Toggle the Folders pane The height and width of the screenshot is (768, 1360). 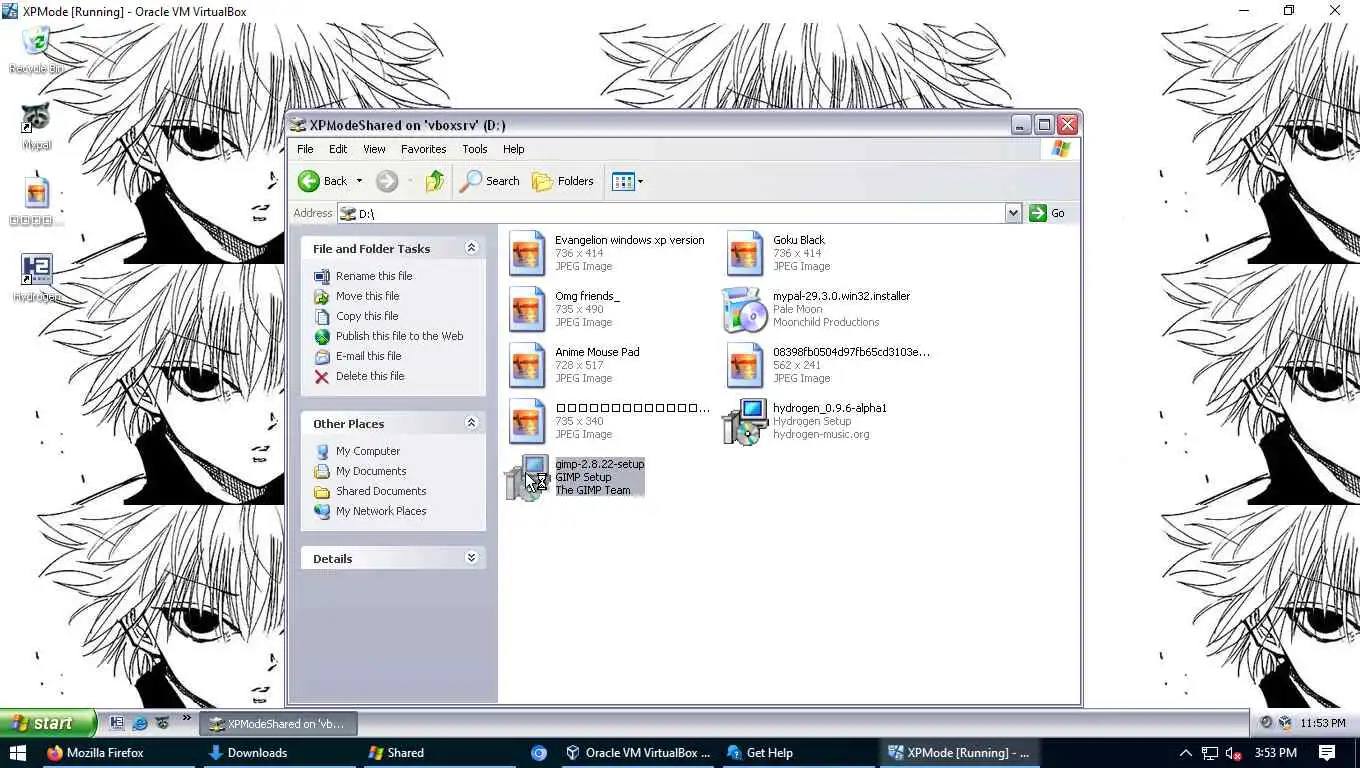click(x=563, y=181)
